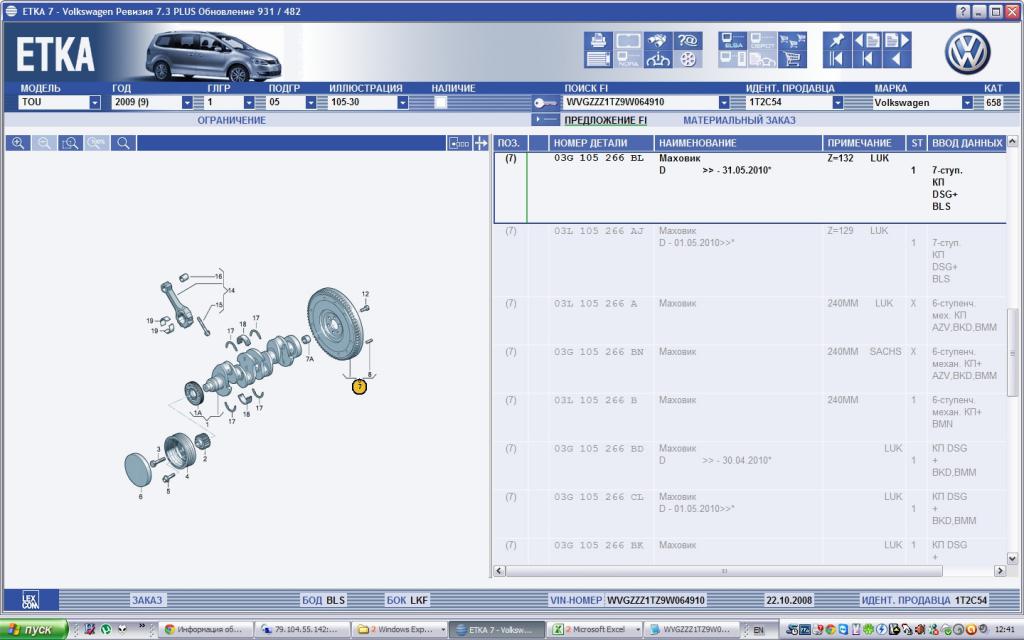Click the ОГРАНИЧЕНИЕ link
Screen dimensions: 1024x640
coord(232,120)
